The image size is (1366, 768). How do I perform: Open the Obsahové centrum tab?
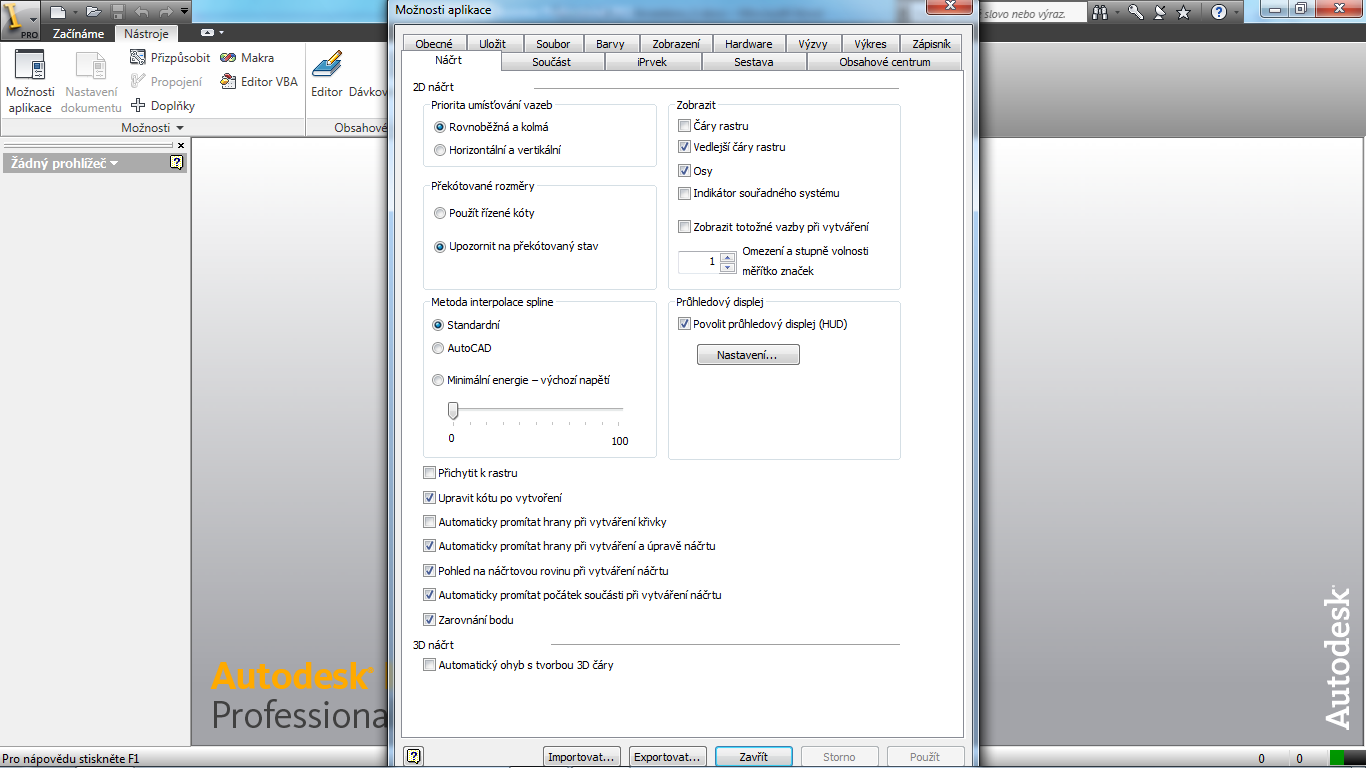[885, 62]
